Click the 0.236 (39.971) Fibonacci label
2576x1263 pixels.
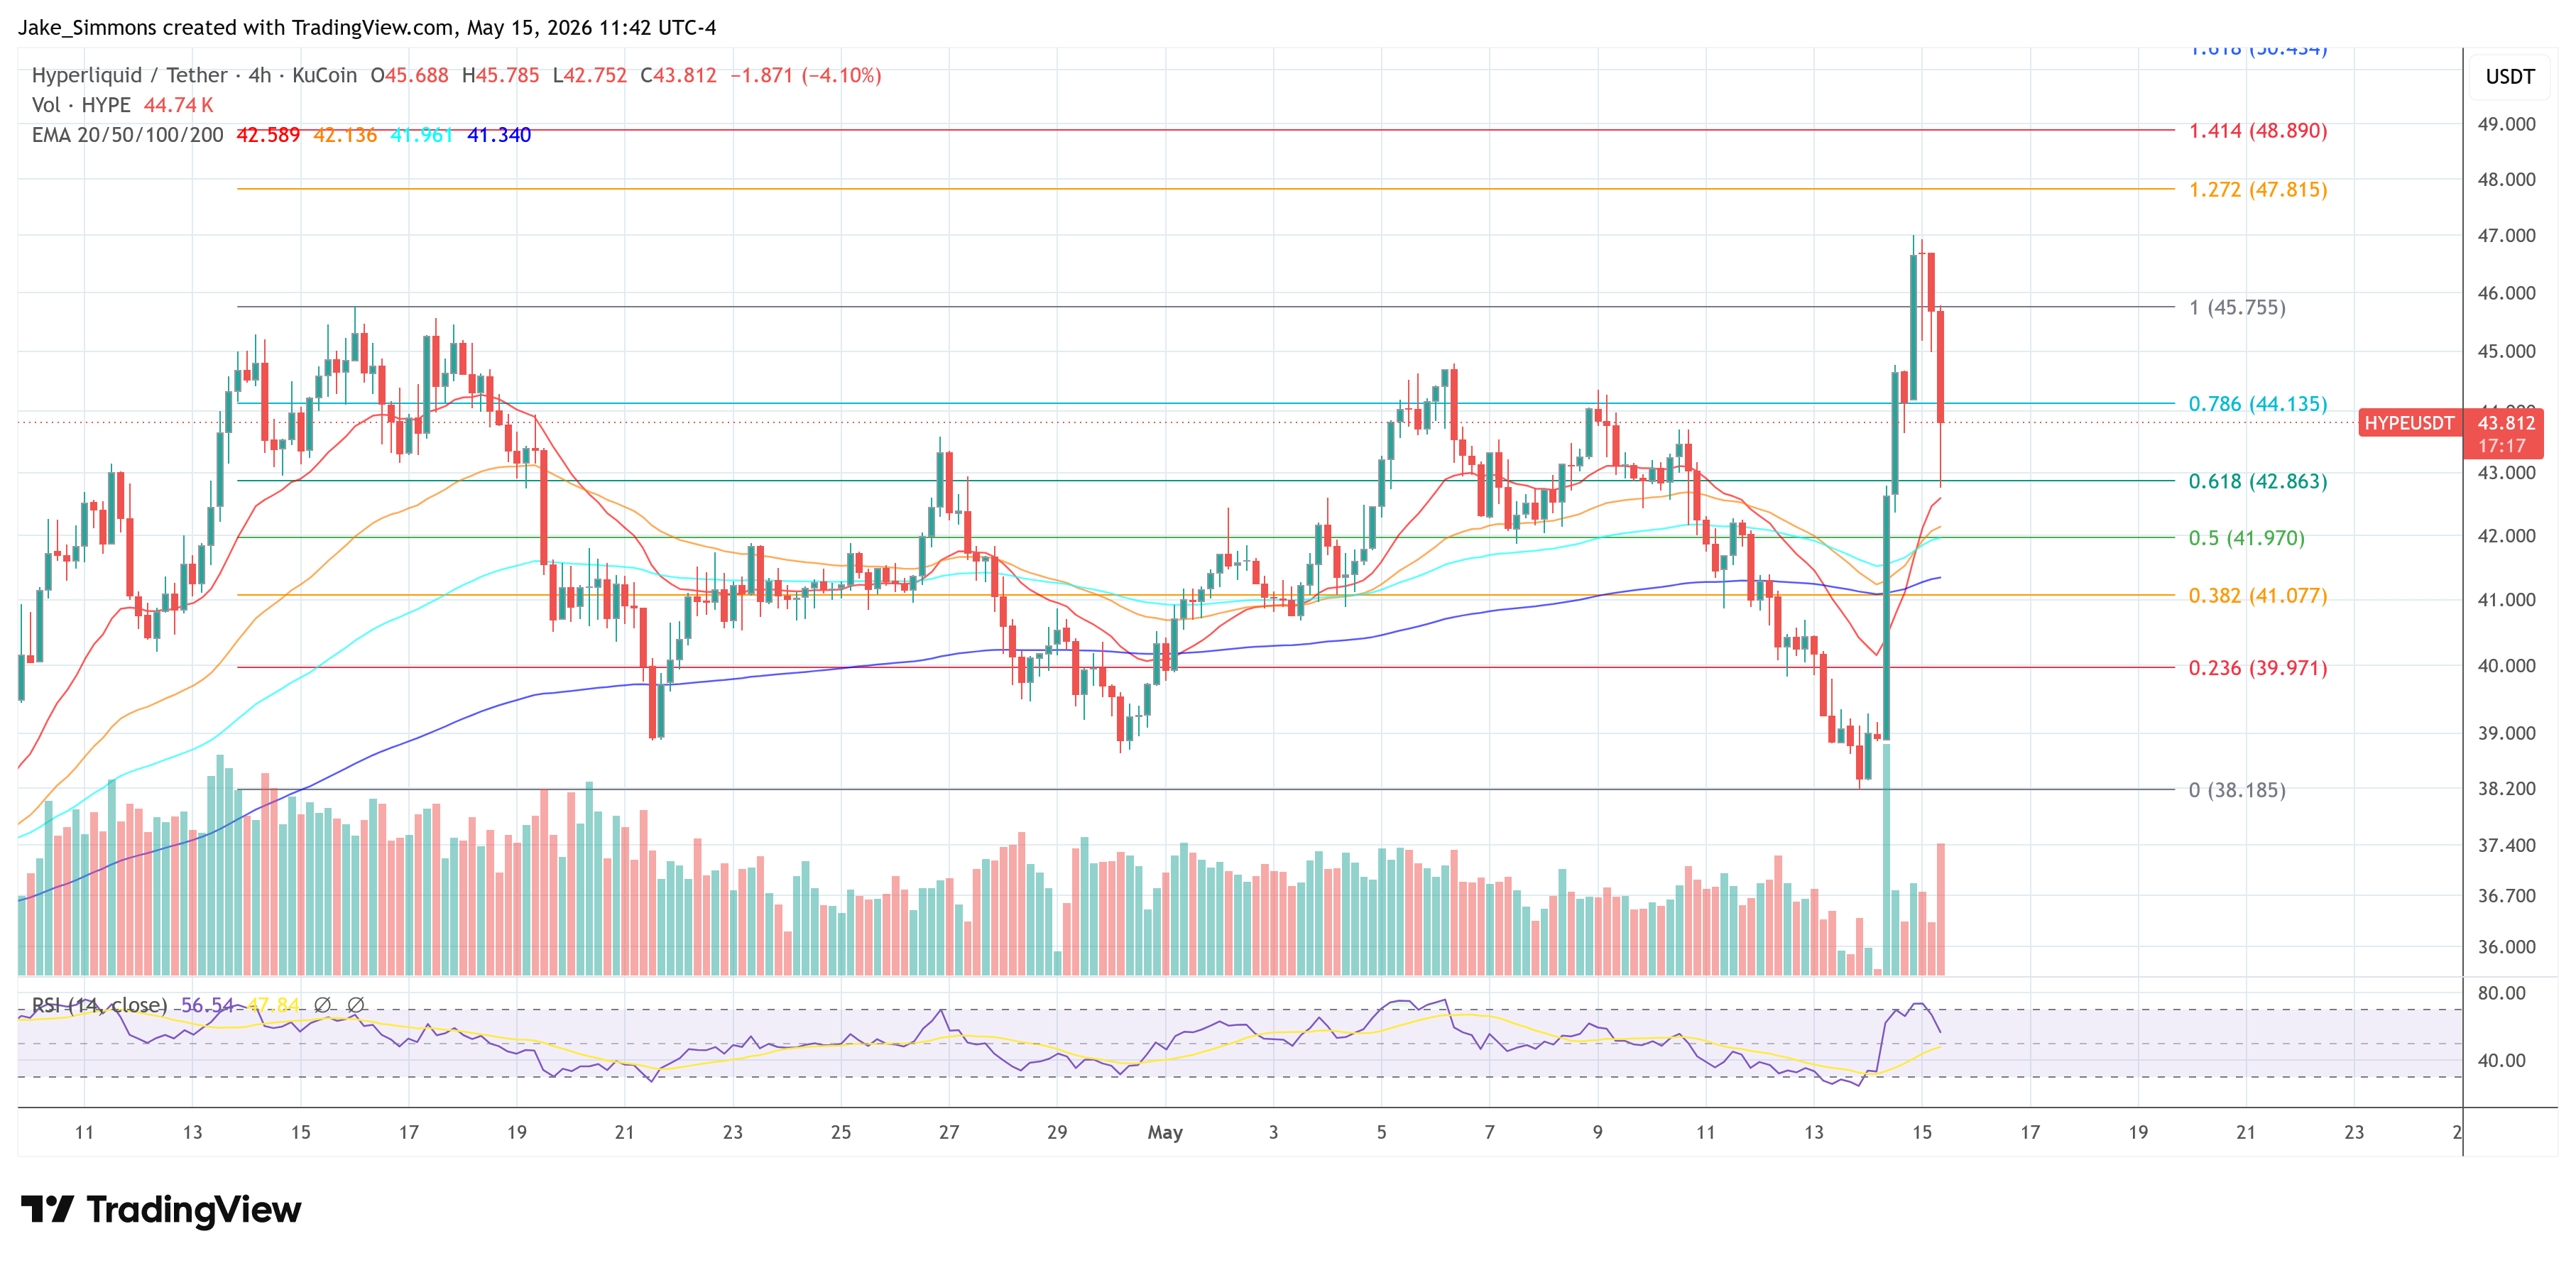[2257, 668]
